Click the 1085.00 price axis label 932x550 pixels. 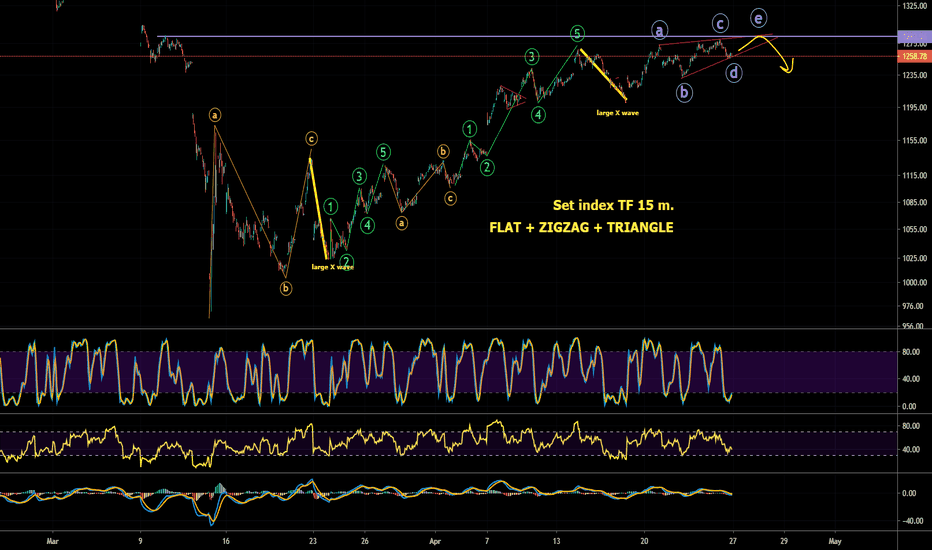click(x=914, y=203)
